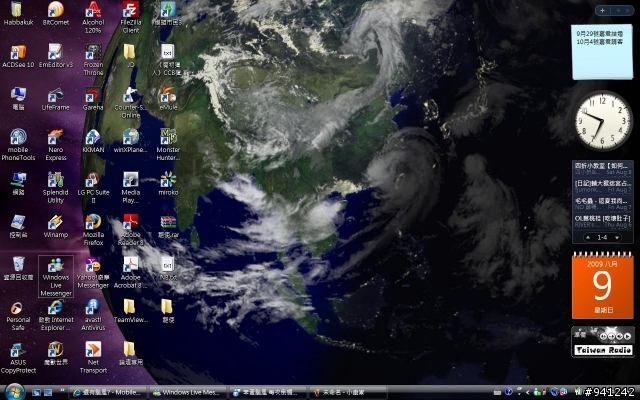640x400 pixels.
Task: Launch Adobe Reader 8 shortcut
Action: coord(131,230)
